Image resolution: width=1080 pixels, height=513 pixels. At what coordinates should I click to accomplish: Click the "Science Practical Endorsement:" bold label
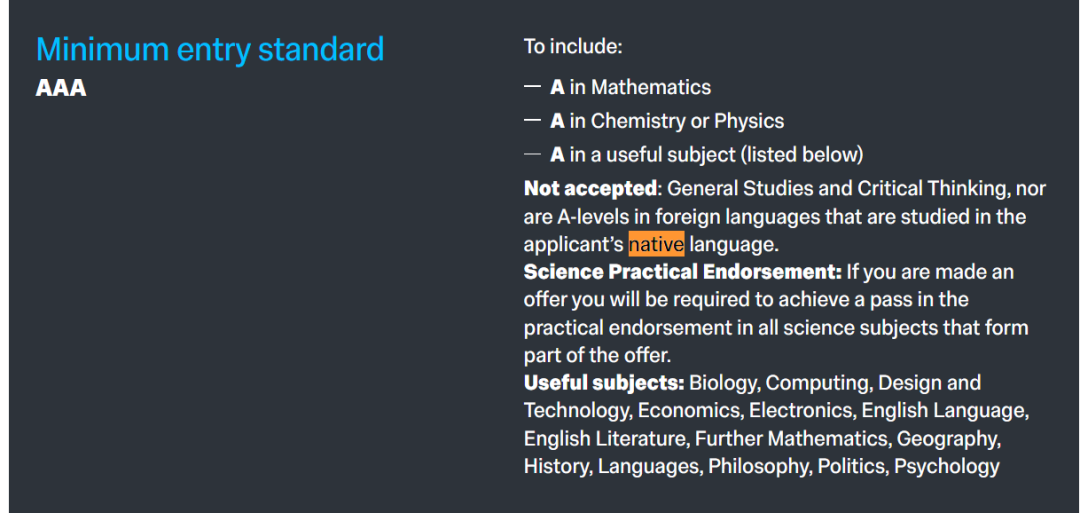click(x=682, y=272)
